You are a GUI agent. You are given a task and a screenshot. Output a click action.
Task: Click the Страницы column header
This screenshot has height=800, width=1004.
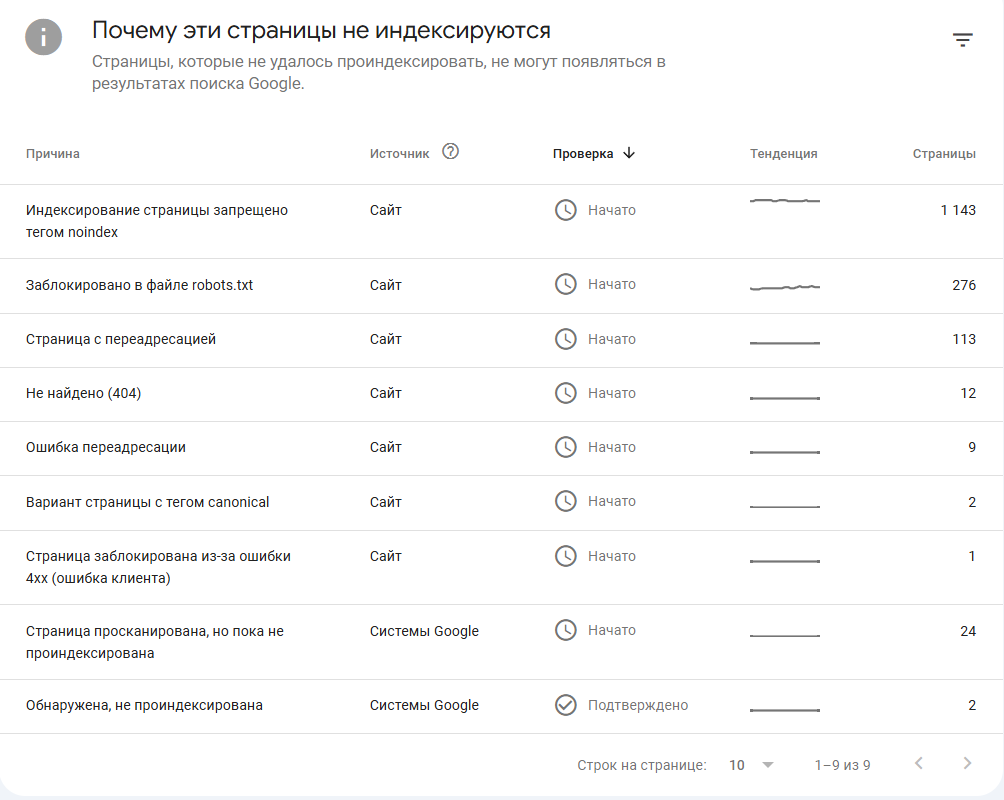[944, 154]
